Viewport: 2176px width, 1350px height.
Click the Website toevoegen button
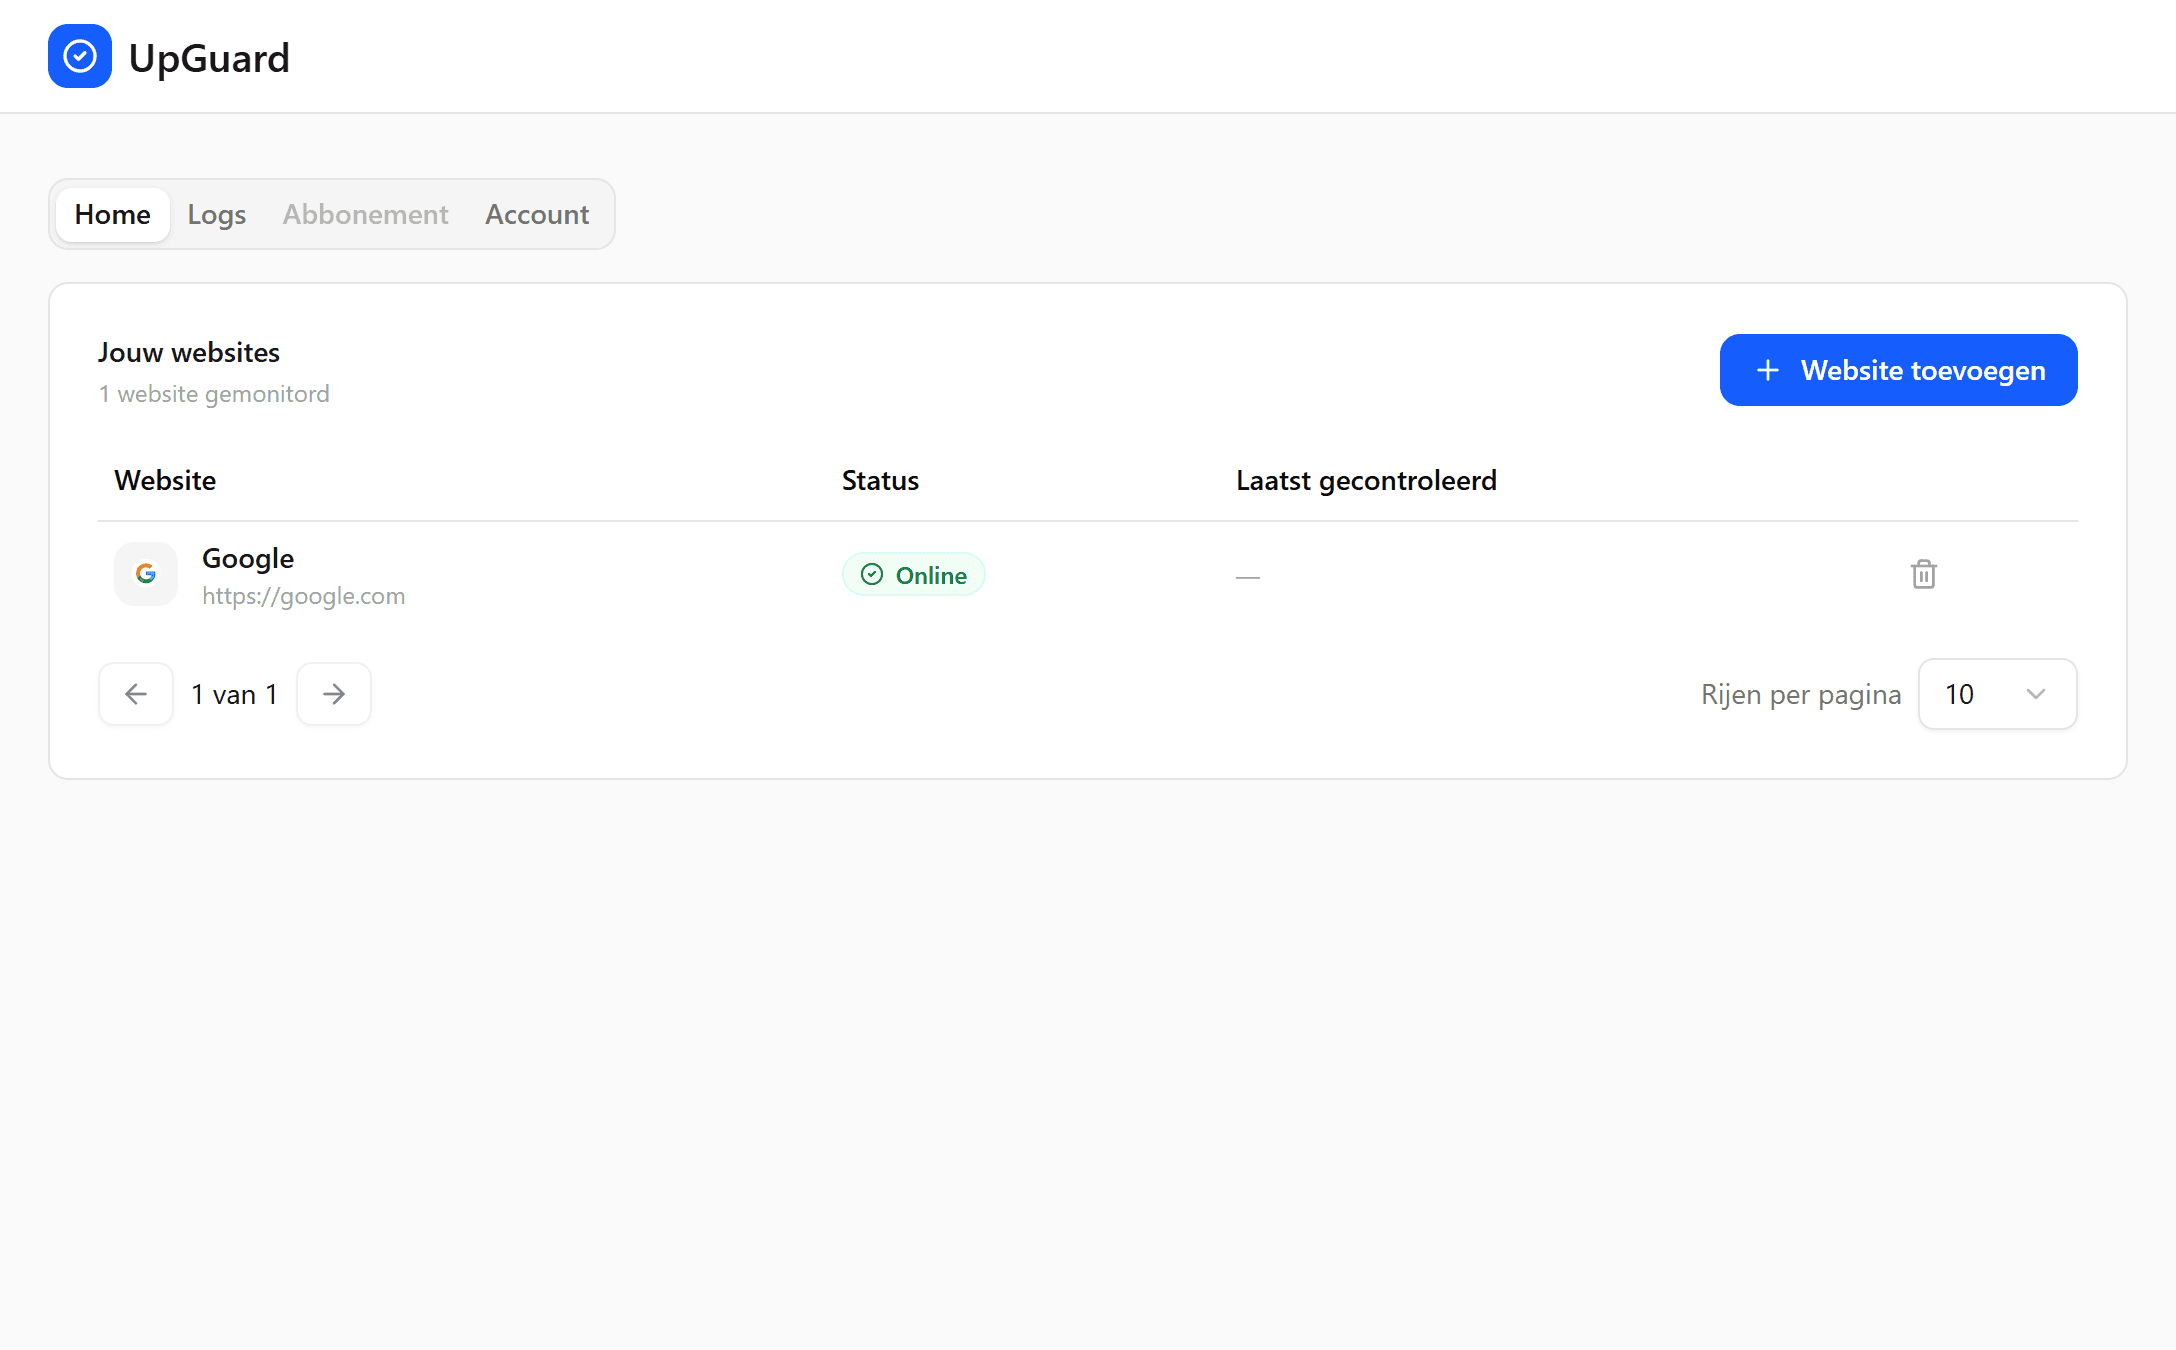[x=1898, y=369]
